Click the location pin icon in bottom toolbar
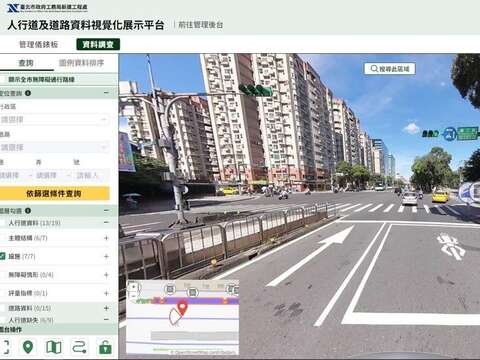Screen dimensions: 480x360 pos(28,347)
